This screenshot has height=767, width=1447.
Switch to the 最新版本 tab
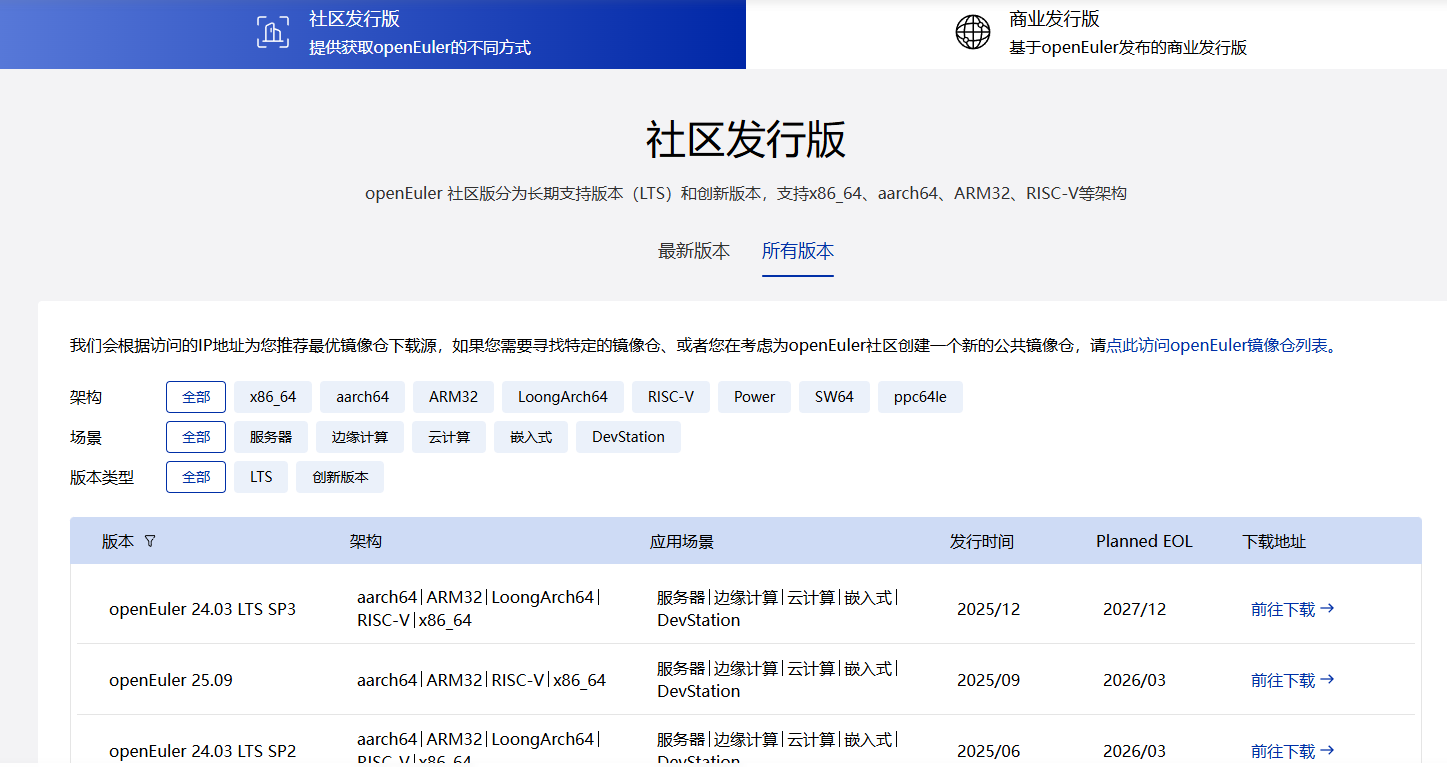(693, 251)
